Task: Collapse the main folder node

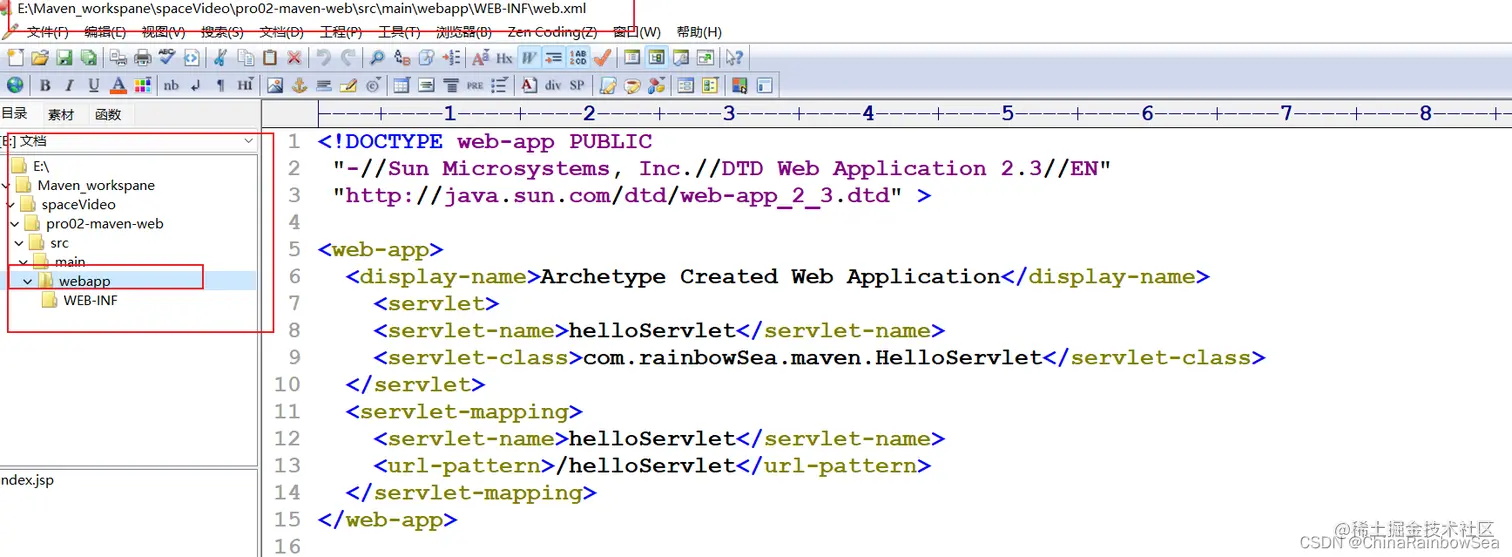Action: [24, 261]
